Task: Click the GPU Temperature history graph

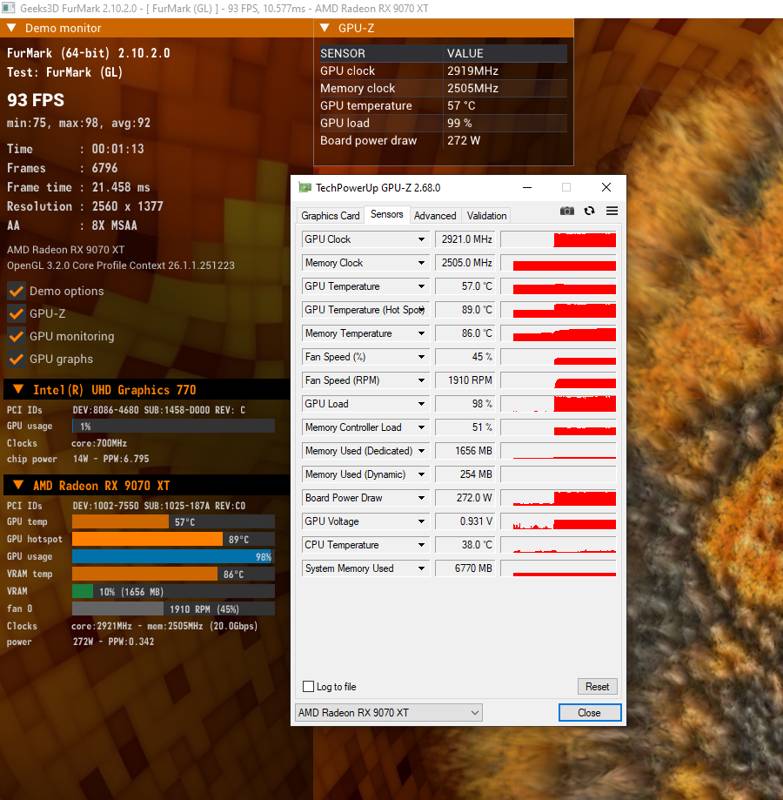Action: click(x=559, y=286)
